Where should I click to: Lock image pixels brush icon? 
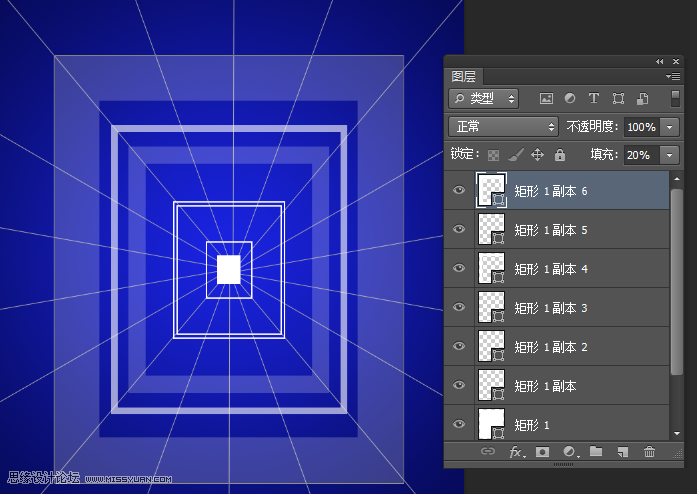pyautogui.click(x=516, y=155)
